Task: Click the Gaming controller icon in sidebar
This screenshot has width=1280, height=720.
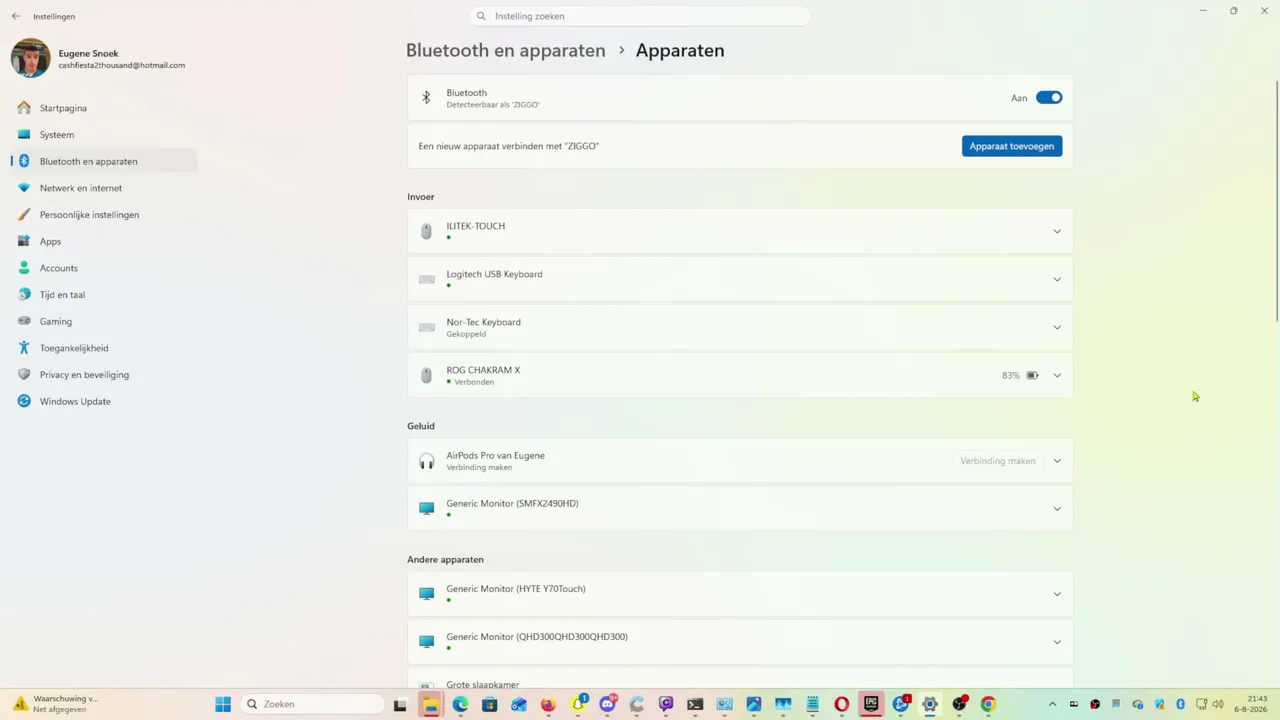Action: [24, 321]
